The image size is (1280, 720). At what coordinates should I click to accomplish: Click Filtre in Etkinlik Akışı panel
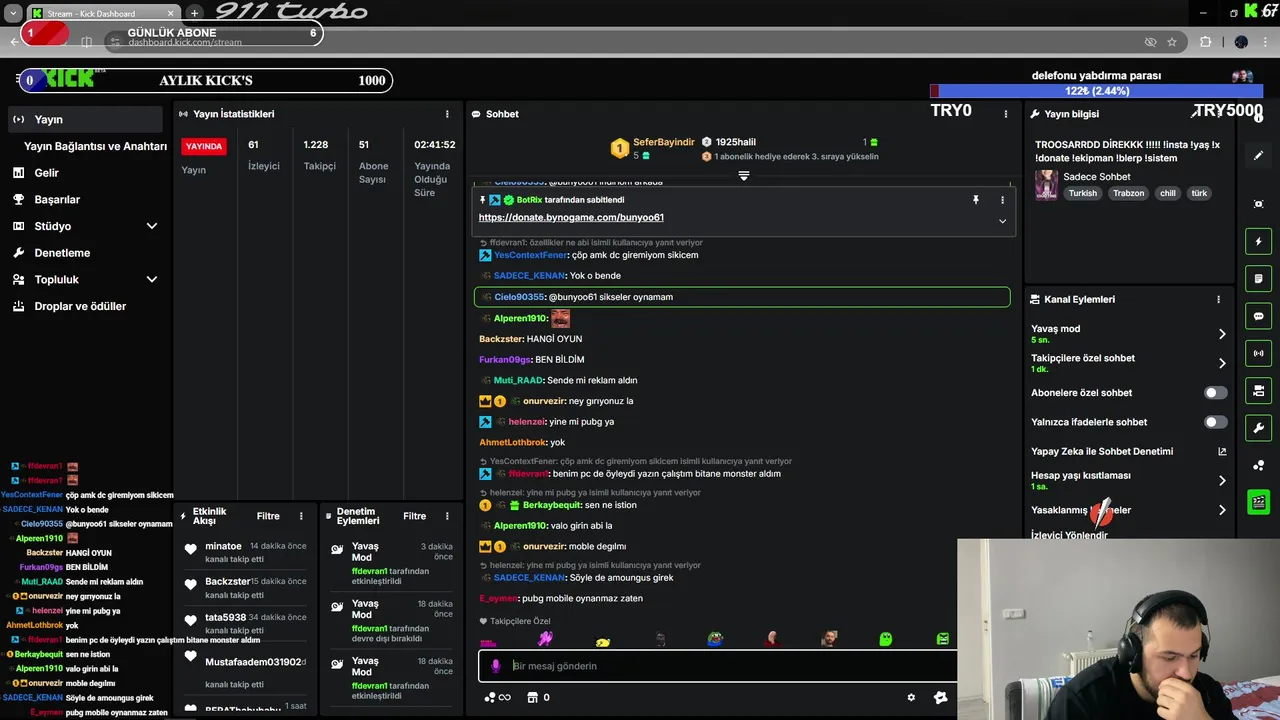[268, 516]
